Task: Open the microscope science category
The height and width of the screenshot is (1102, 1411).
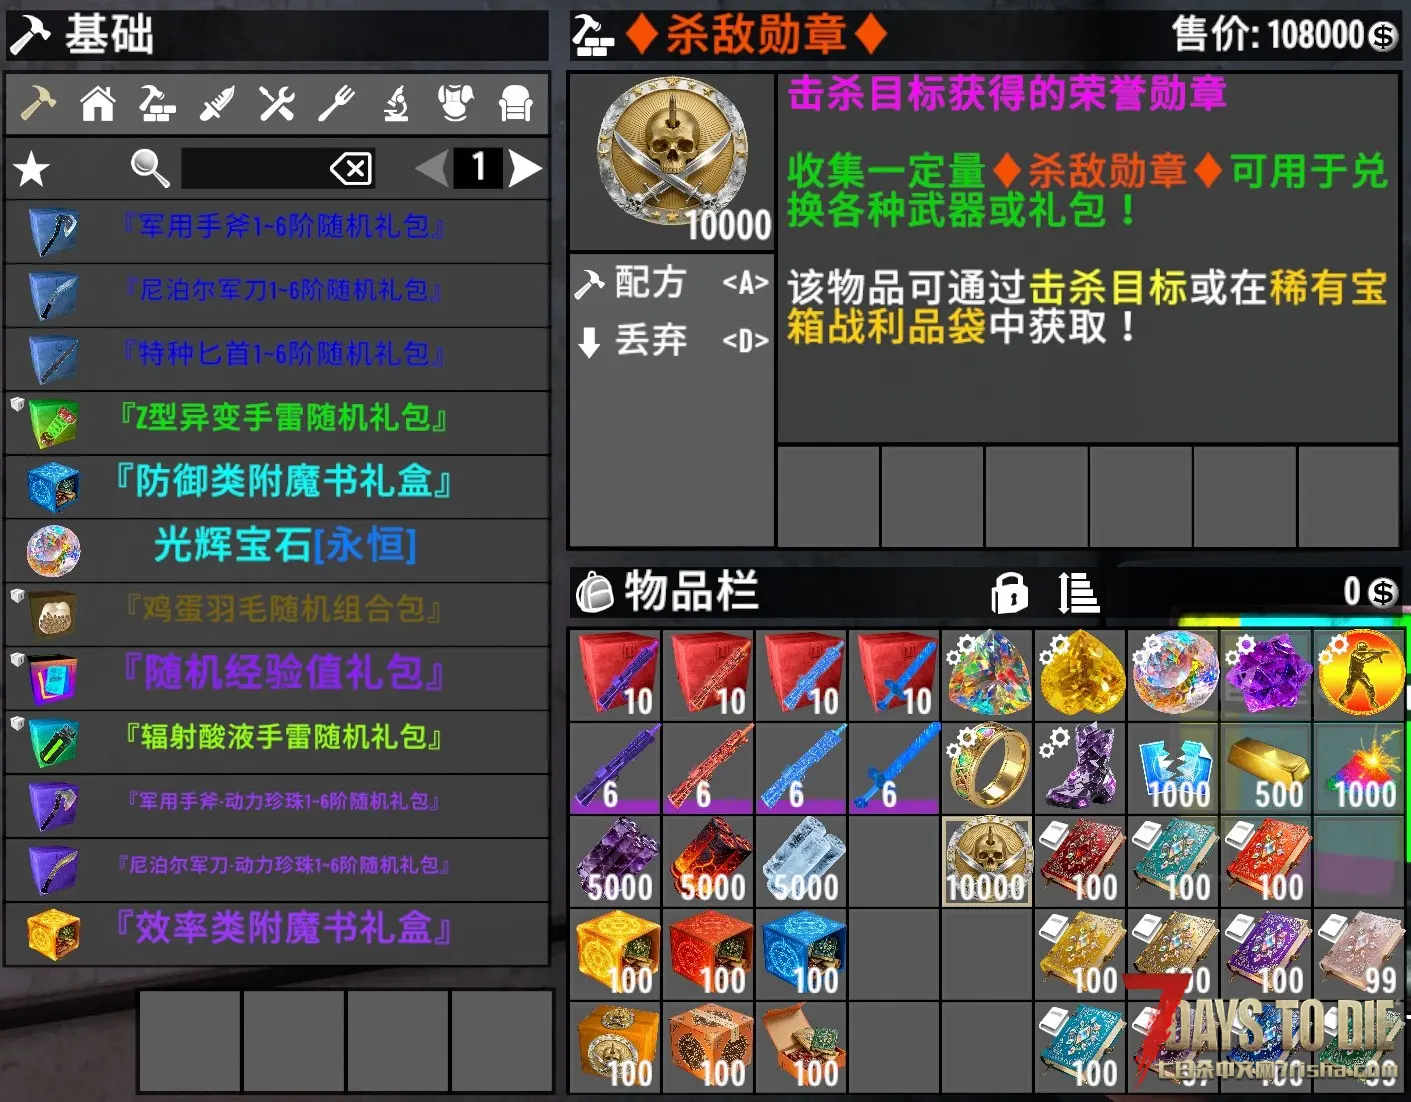Action: pos(396,104)
